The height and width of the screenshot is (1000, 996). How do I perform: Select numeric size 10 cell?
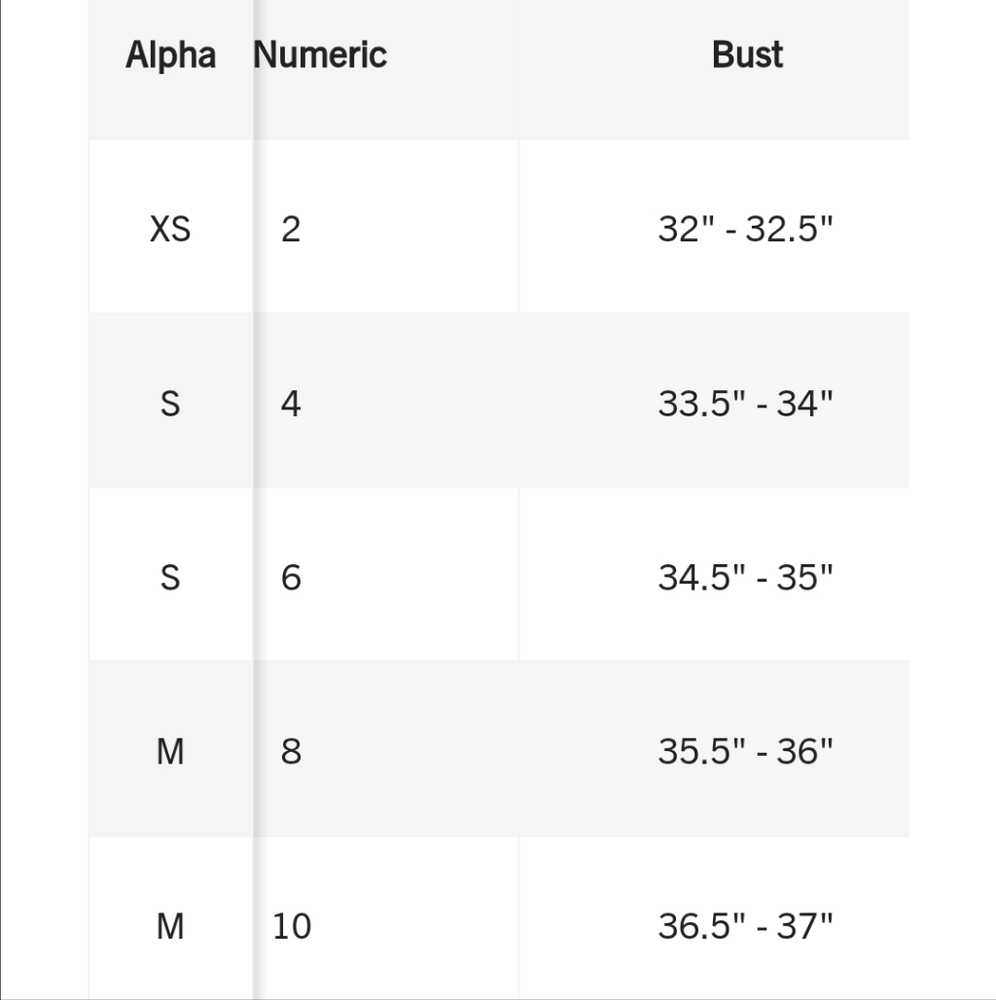[x=292, y=925]
